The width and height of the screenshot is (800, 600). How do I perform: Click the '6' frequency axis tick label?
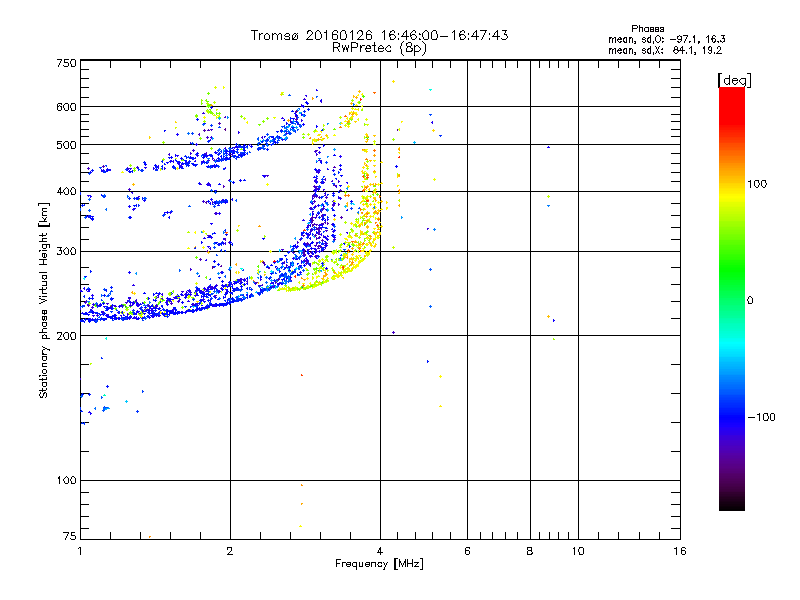pyautogui.click(x=467, y=551)
